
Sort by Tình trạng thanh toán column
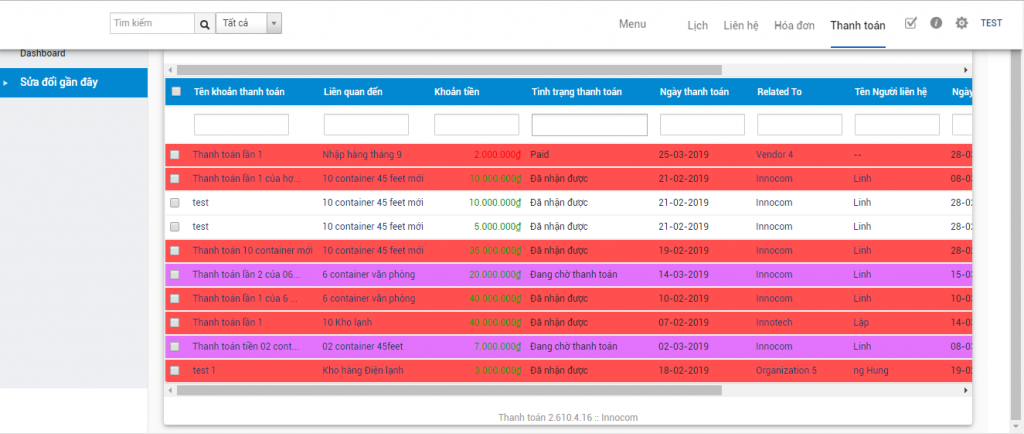[577, 92]
